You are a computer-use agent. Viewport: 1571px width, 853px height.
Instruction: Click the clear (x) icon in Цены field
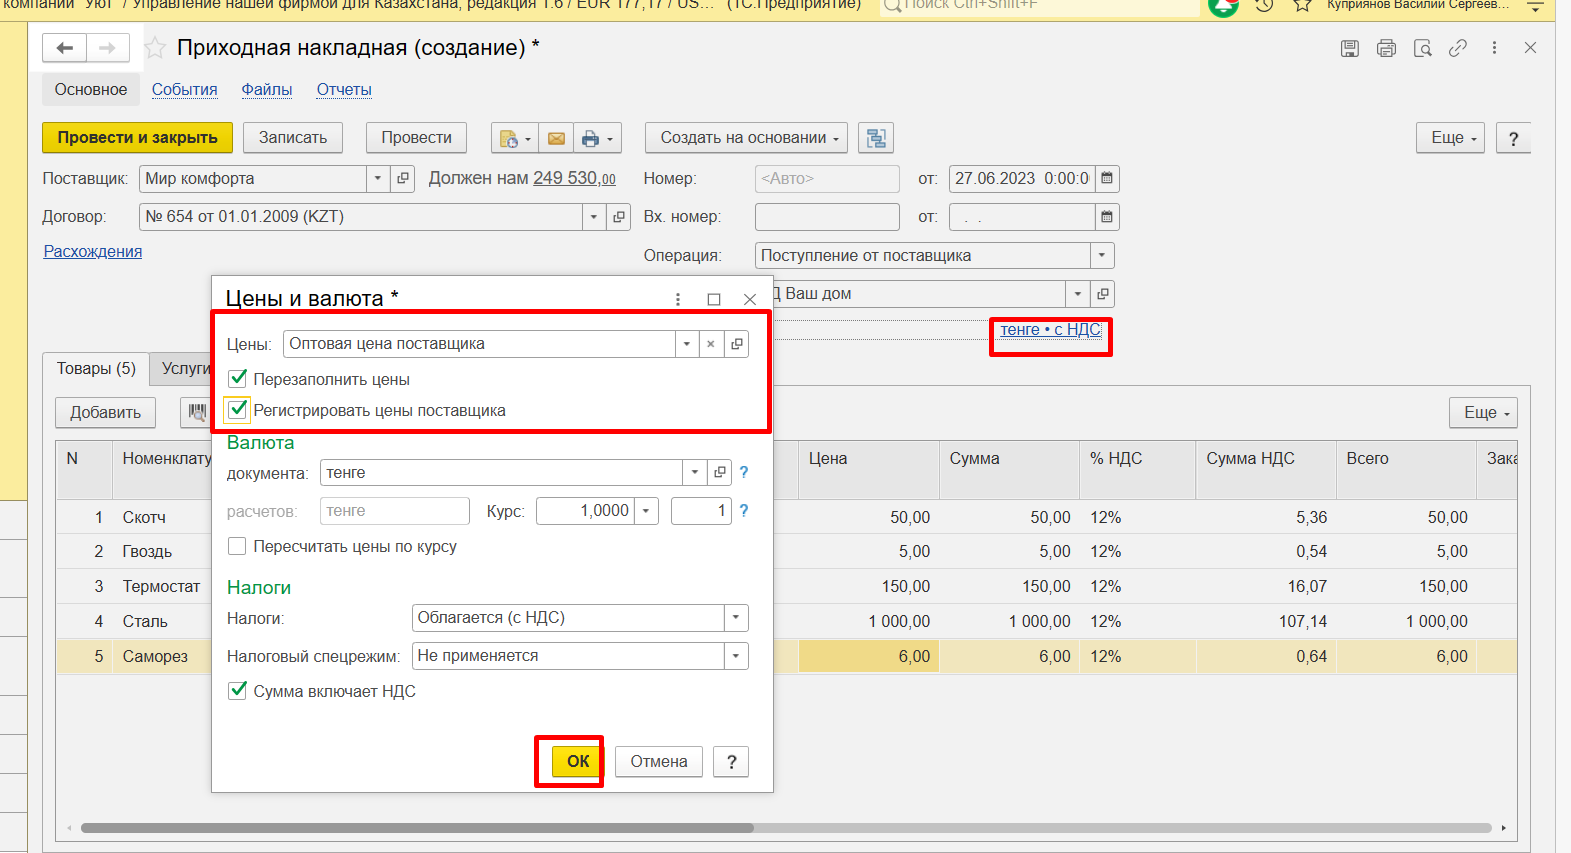point(710,344)
